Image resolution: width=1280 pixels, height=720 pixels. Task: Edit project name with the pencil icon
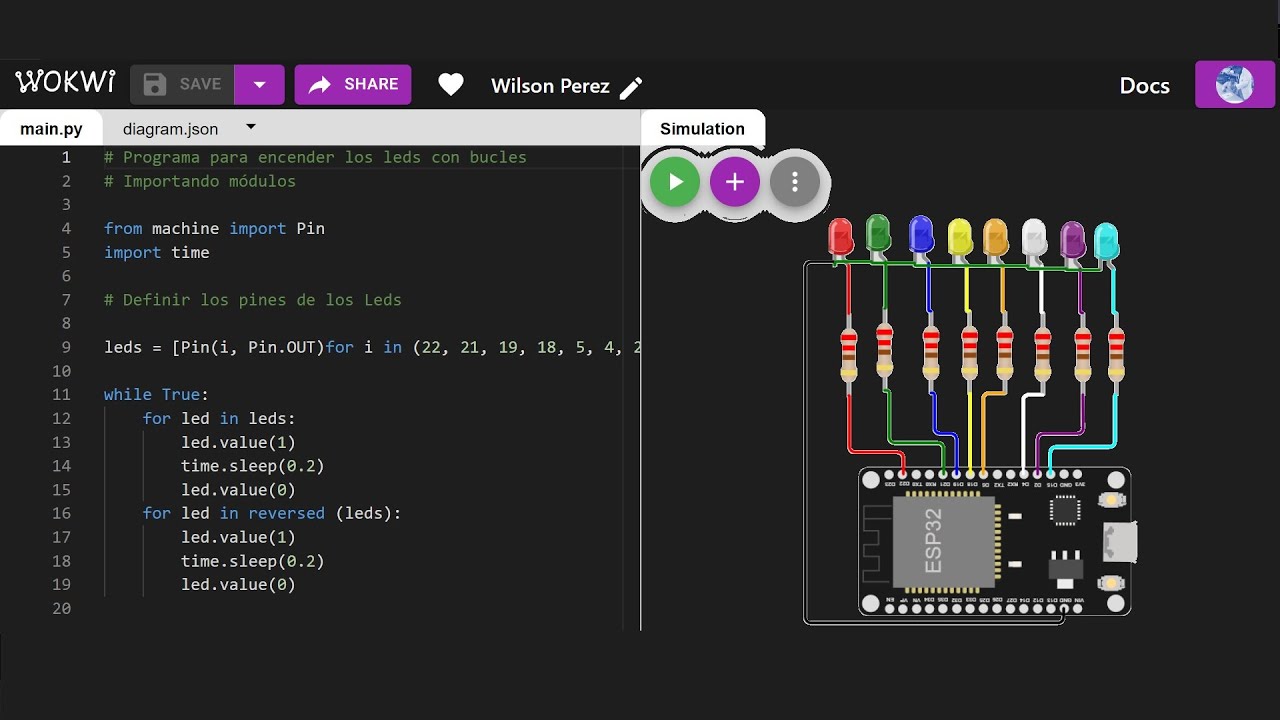coord(631,88)
